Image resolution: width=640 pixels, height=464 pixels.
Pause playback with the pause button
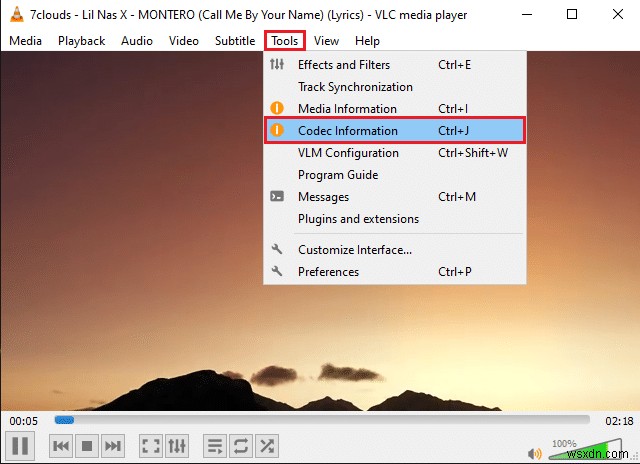[x=20, y=446]
